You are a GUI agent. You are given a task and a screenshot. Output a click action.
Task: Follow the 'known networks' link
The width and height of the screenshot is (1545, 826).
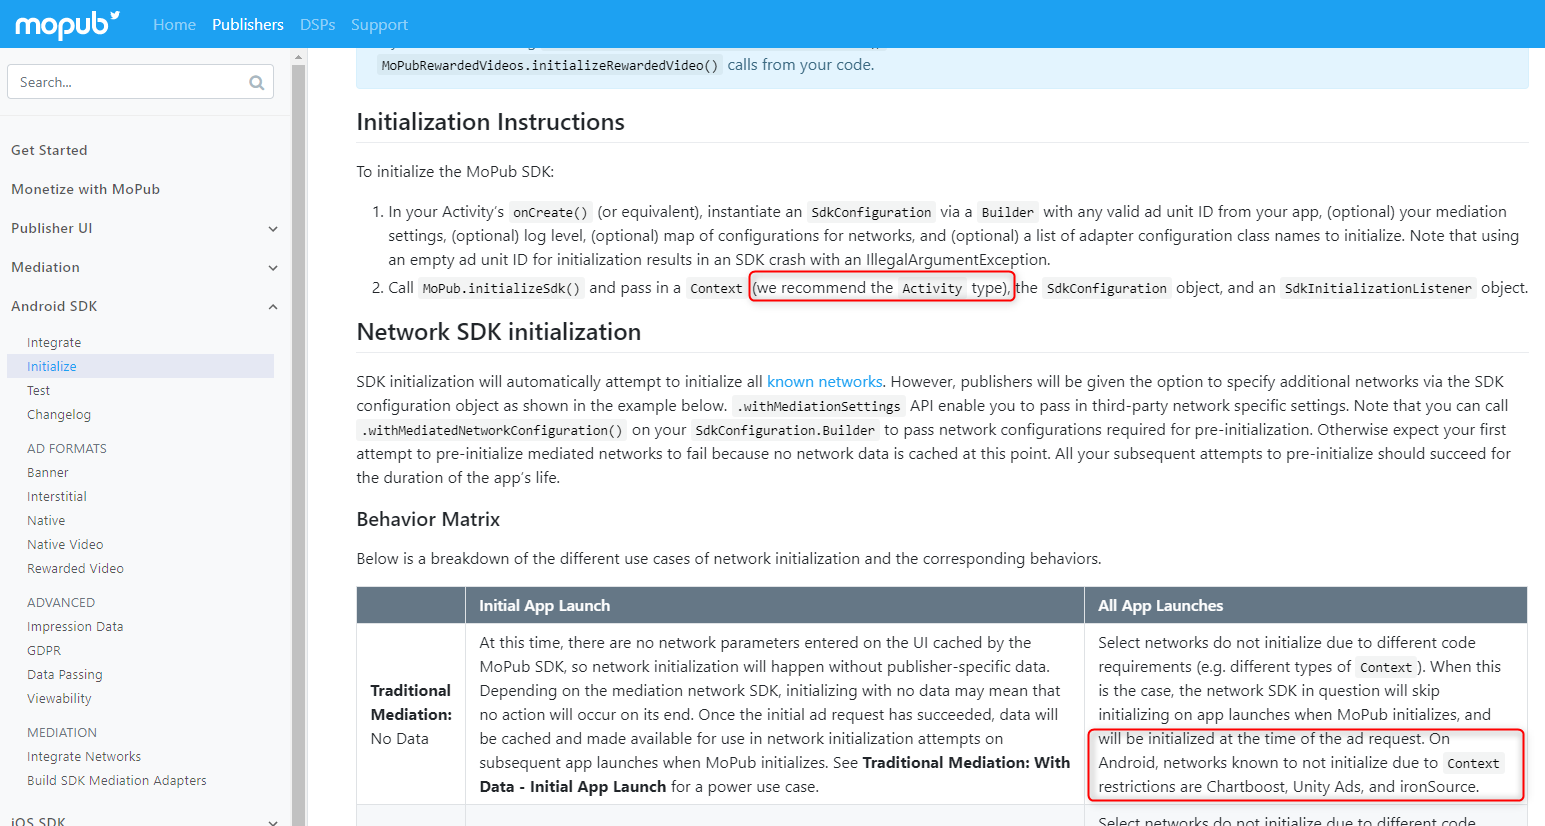825,381
